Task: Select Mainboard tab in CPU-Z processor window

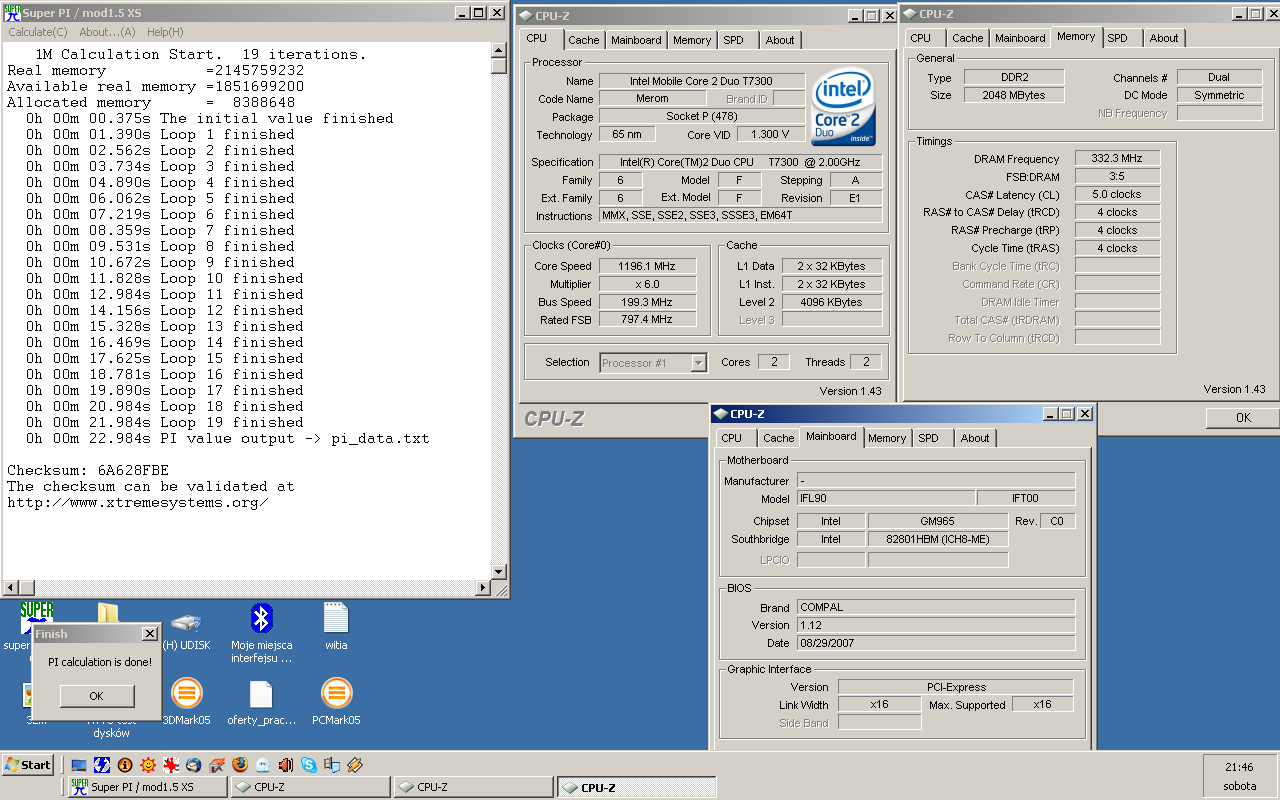Action: point(636,40)
